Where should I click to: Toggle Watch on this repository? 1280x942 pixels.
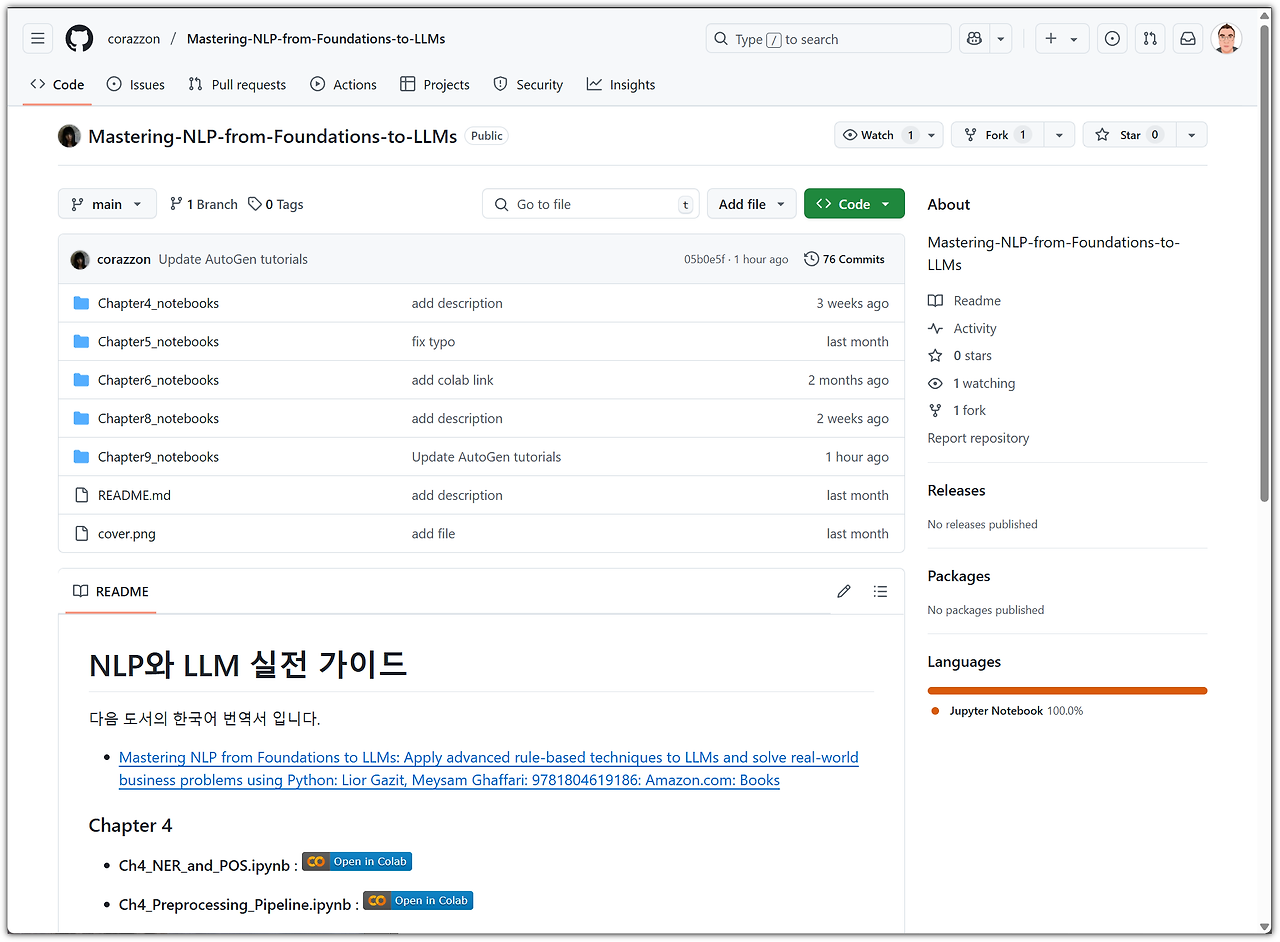(878, 135)
